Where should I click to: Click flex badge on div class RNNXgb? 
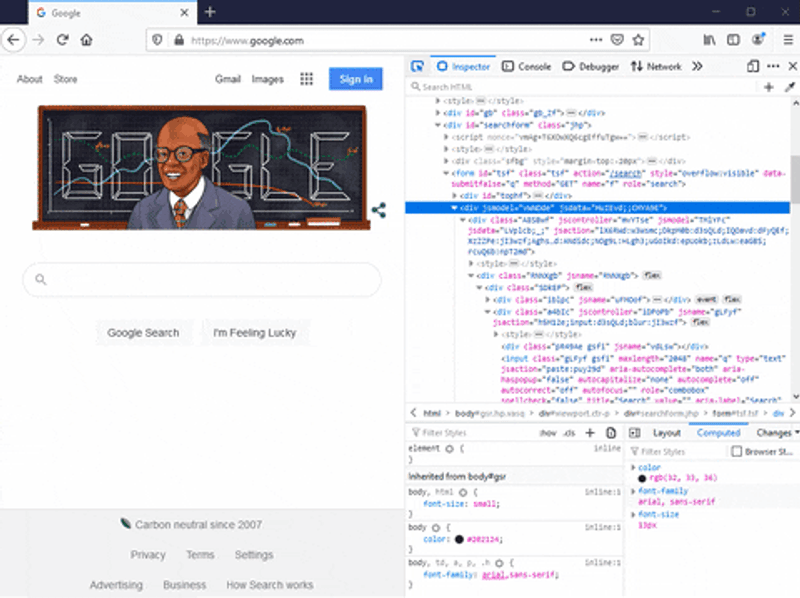click(652, 276)
